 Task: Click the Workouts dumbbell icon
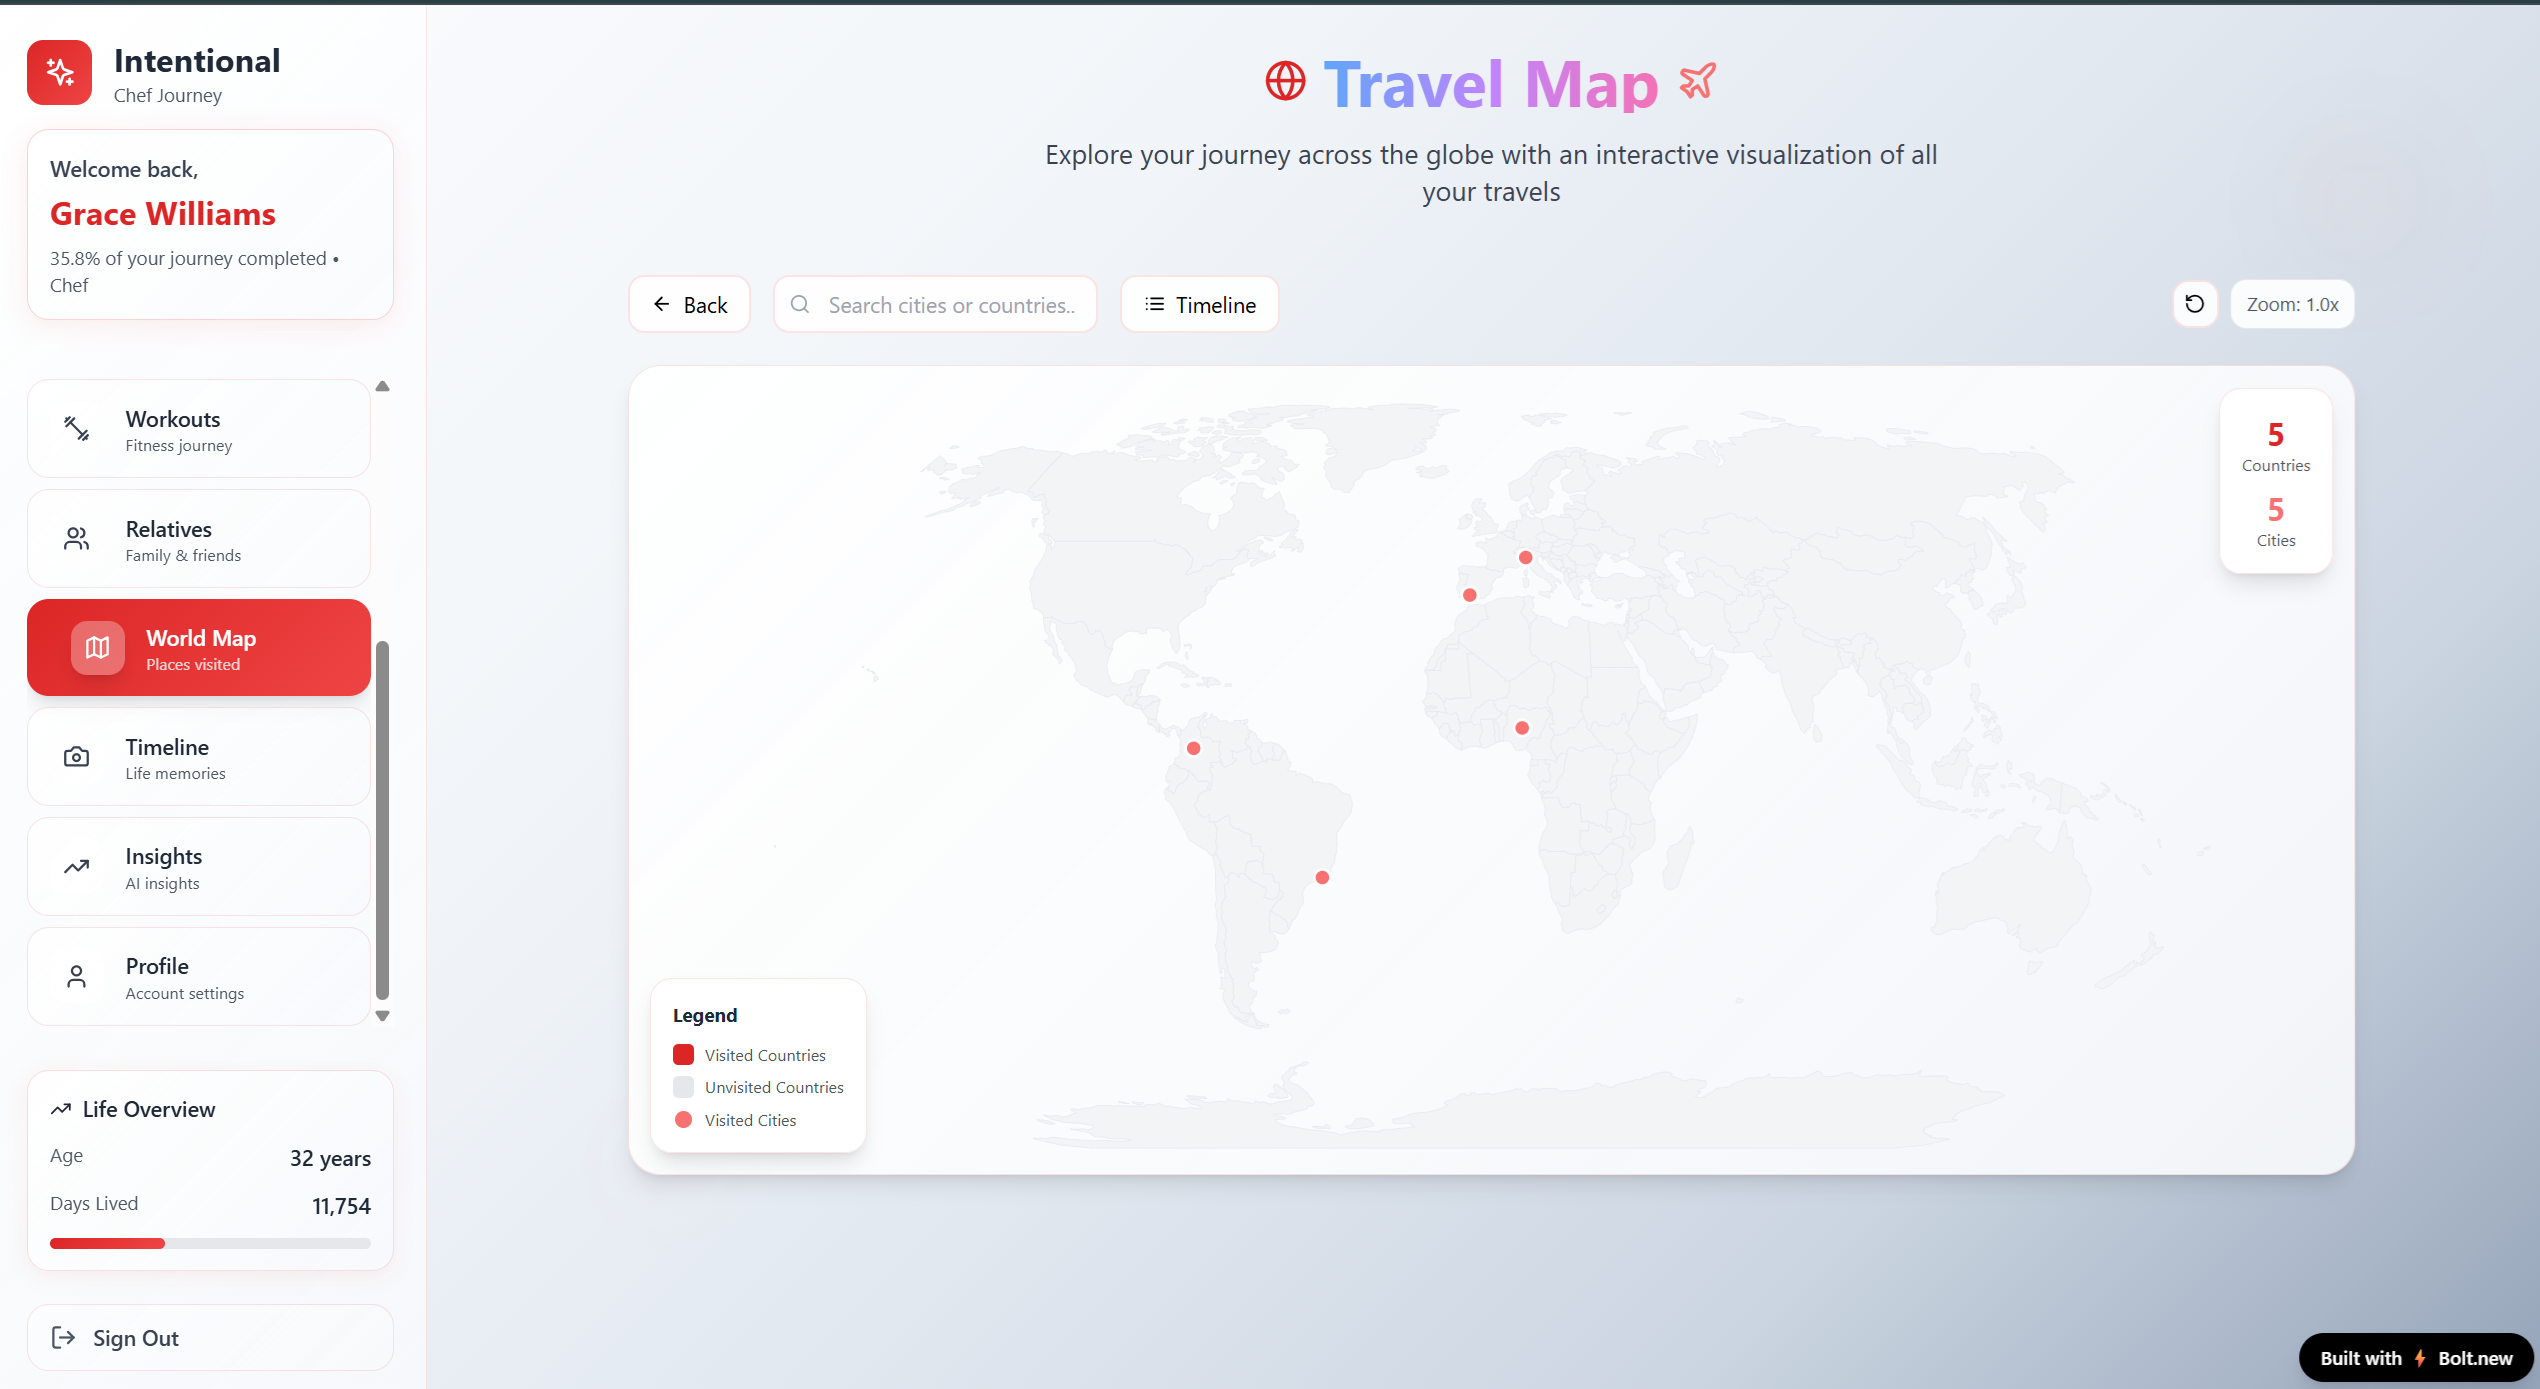pyautogui.click(x=77, y=429)
